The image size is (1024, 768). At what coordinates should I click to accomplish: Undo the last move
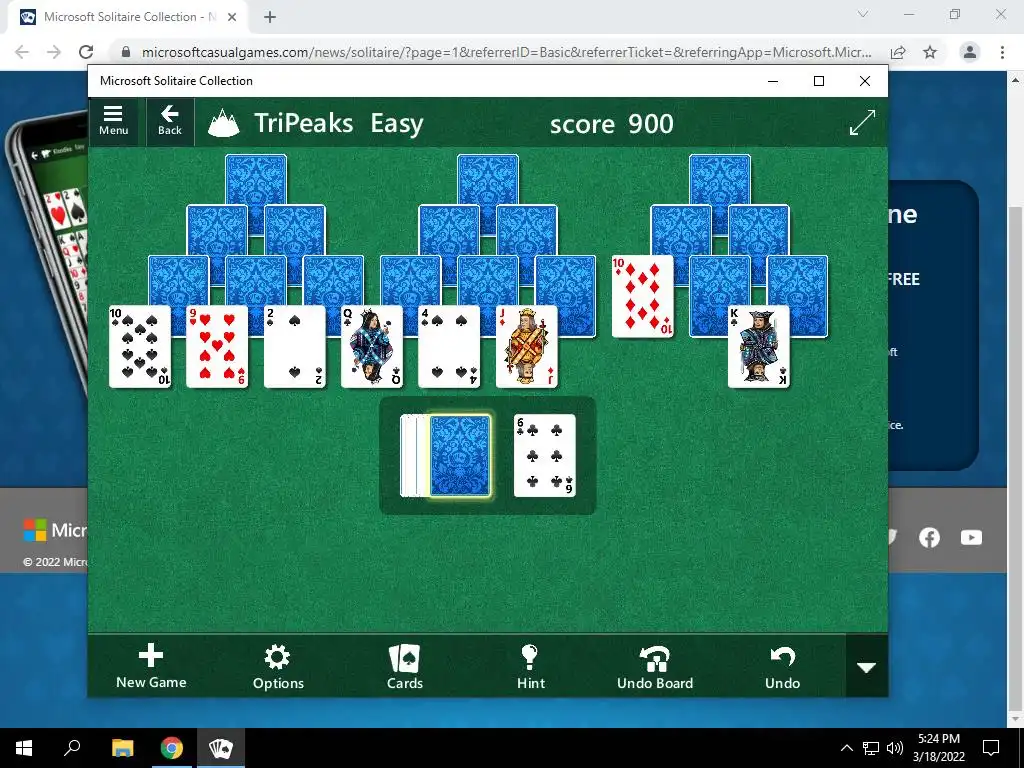point(782,666)
